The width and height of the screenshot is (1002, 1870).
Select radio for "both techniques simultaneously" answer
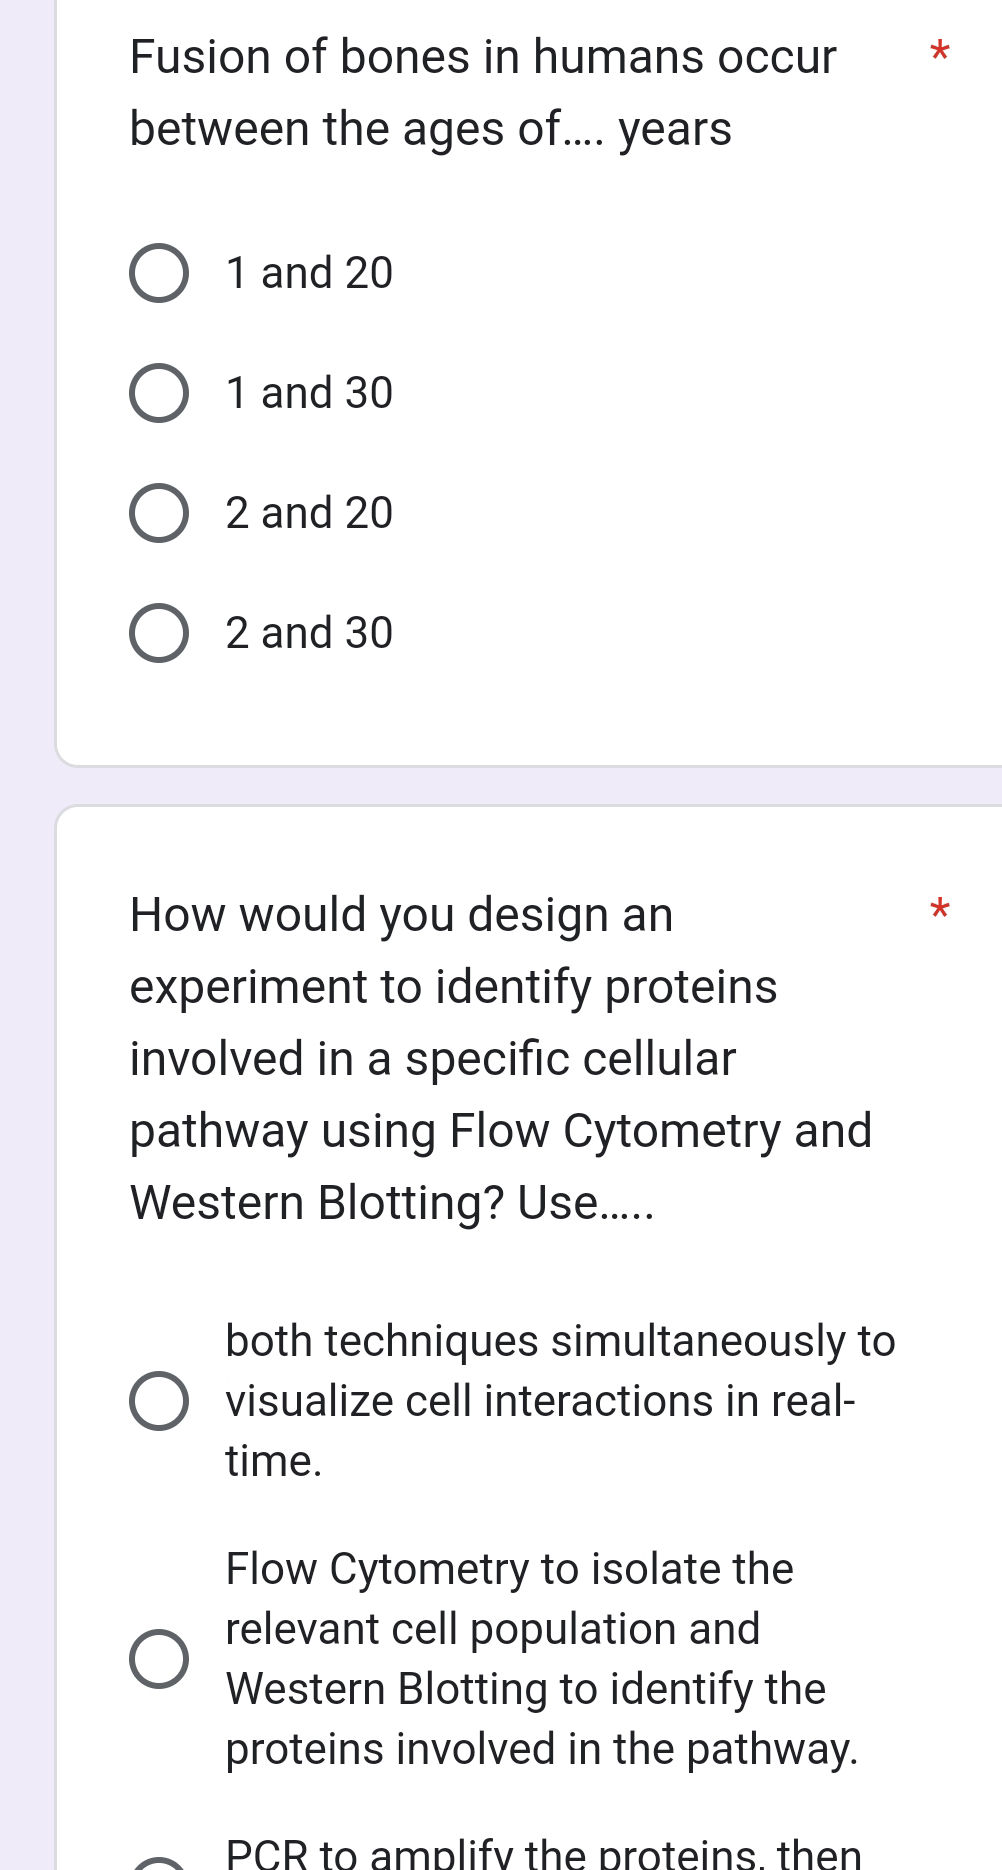(159, 1401)
